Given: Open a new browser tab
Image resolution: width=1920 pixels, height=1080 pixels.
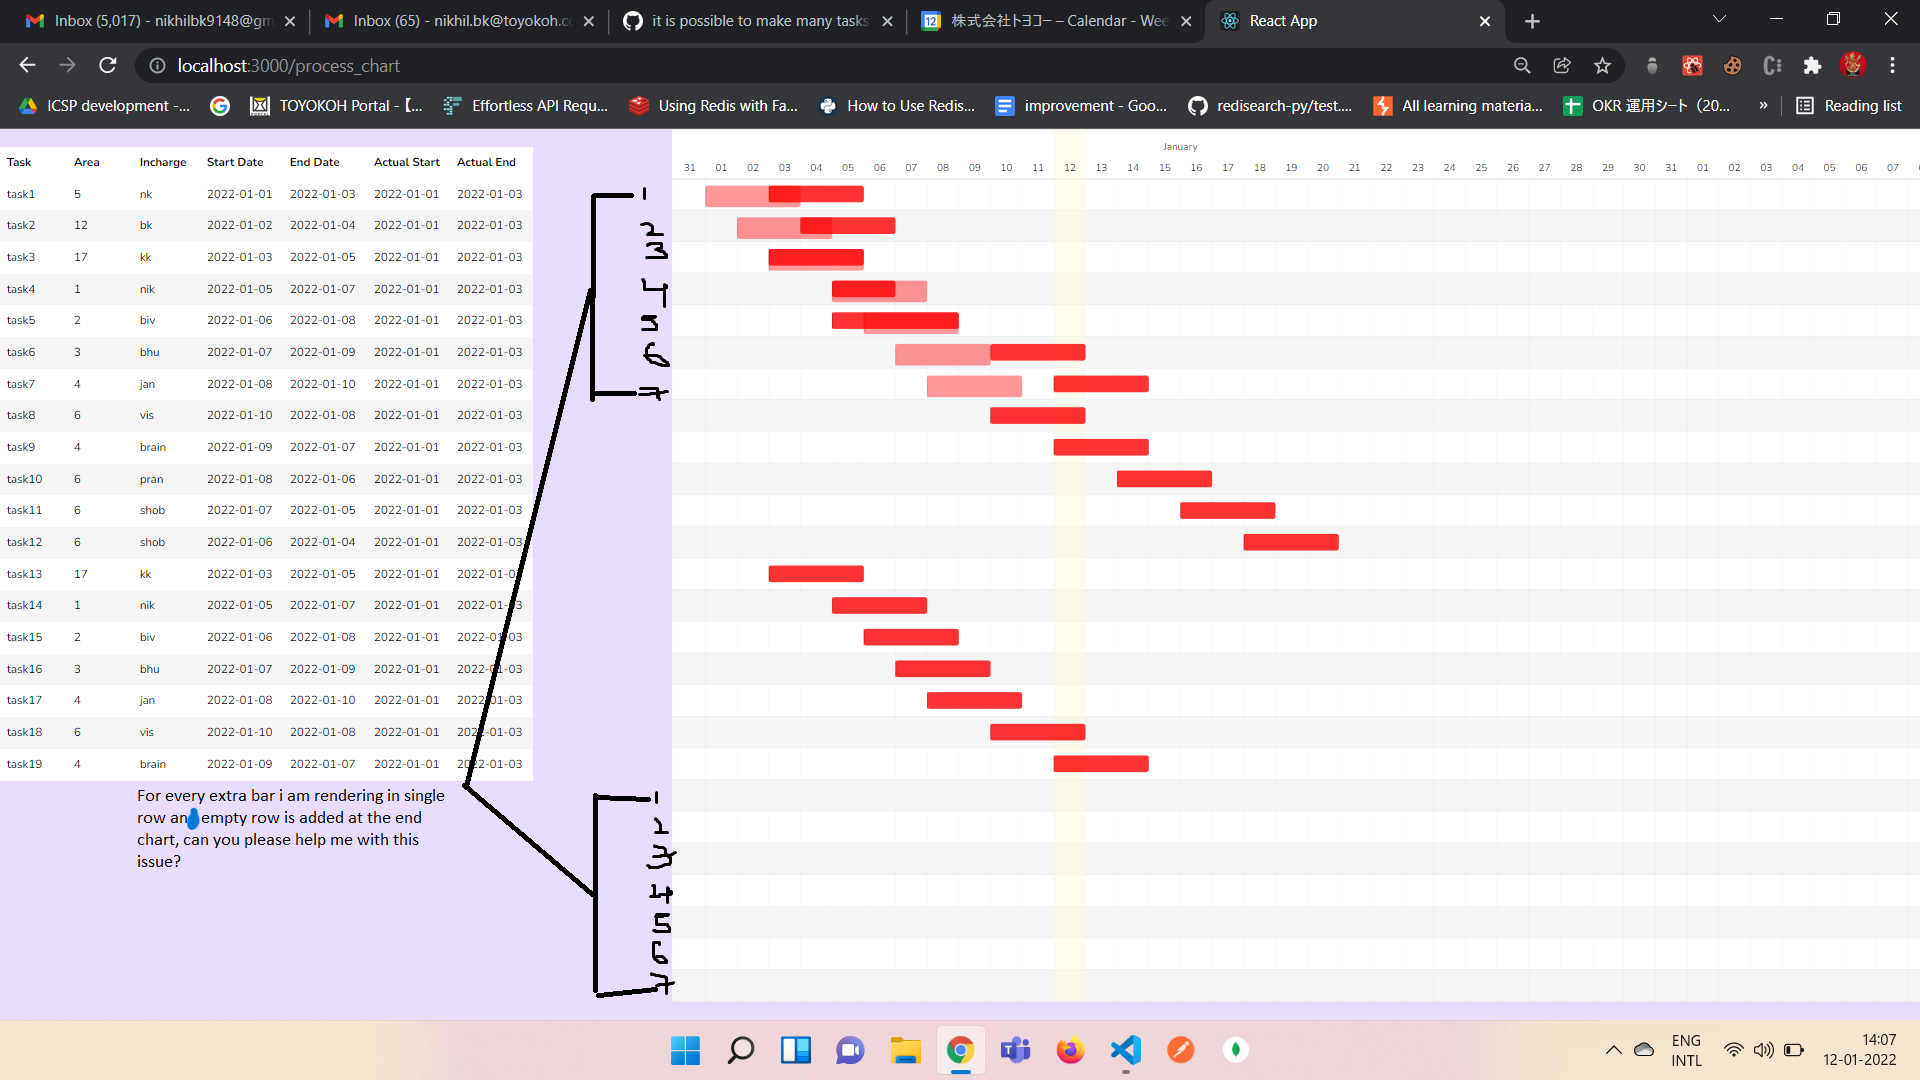Looking at the screenshot, I should point(1532,21).
